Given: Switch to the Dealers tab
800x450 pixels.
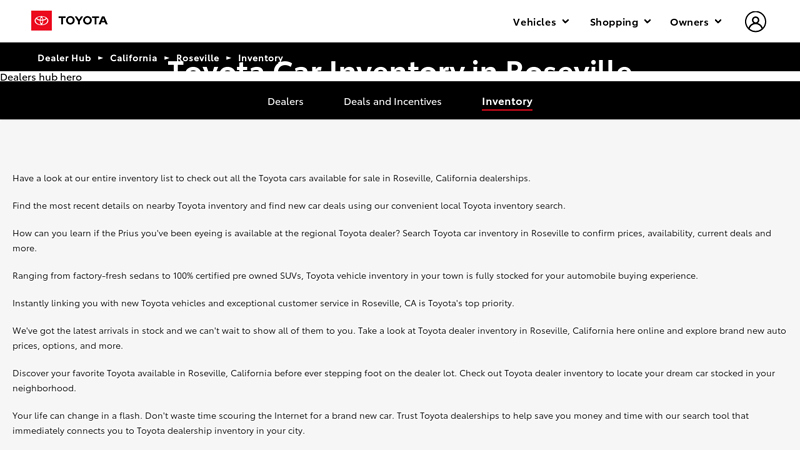Looking at the screenshot, I should click(x=285, y=102).
